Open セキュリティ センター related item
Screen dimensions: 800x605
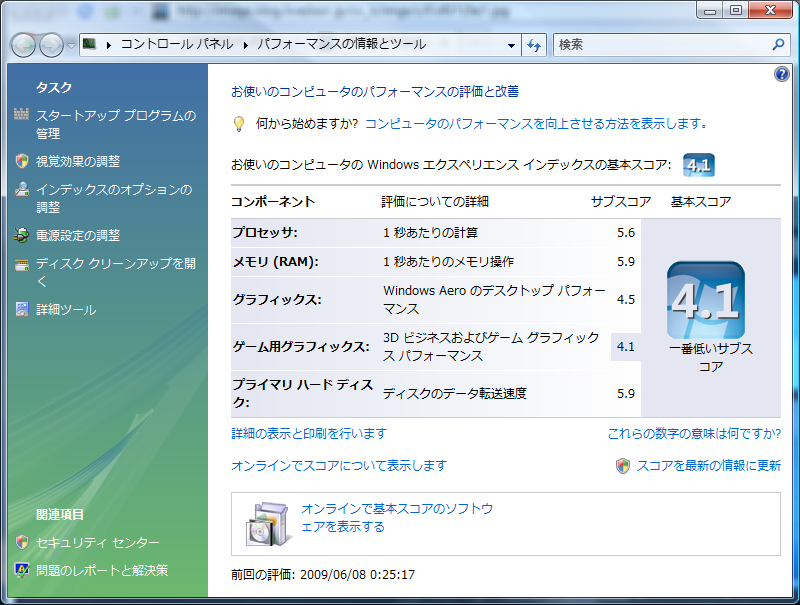97,542
